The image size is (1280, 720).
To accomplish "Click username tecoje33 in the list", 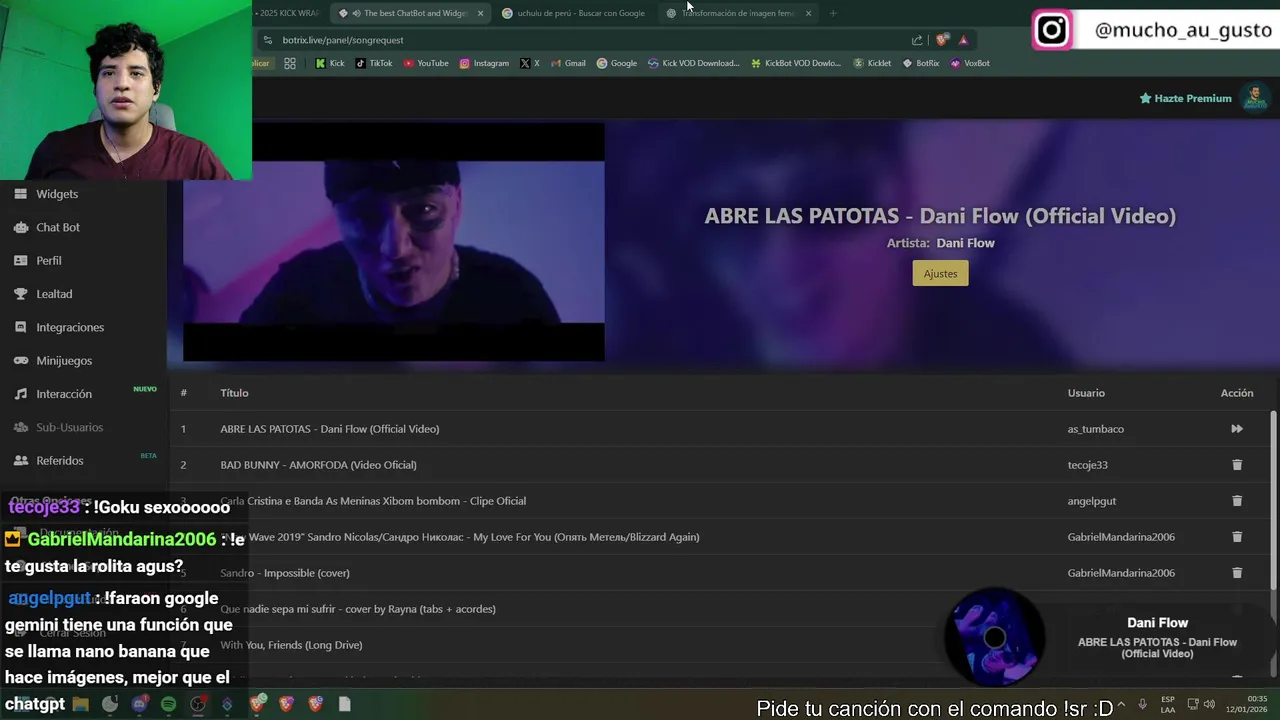I will 1088,465.
